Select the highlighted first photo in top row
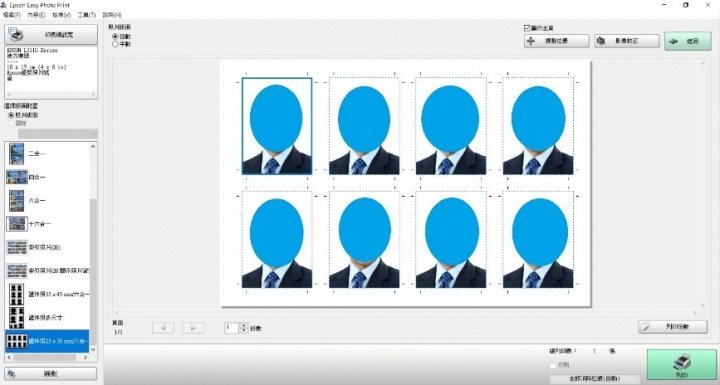720x385 pixels. (x=277, y=126)
